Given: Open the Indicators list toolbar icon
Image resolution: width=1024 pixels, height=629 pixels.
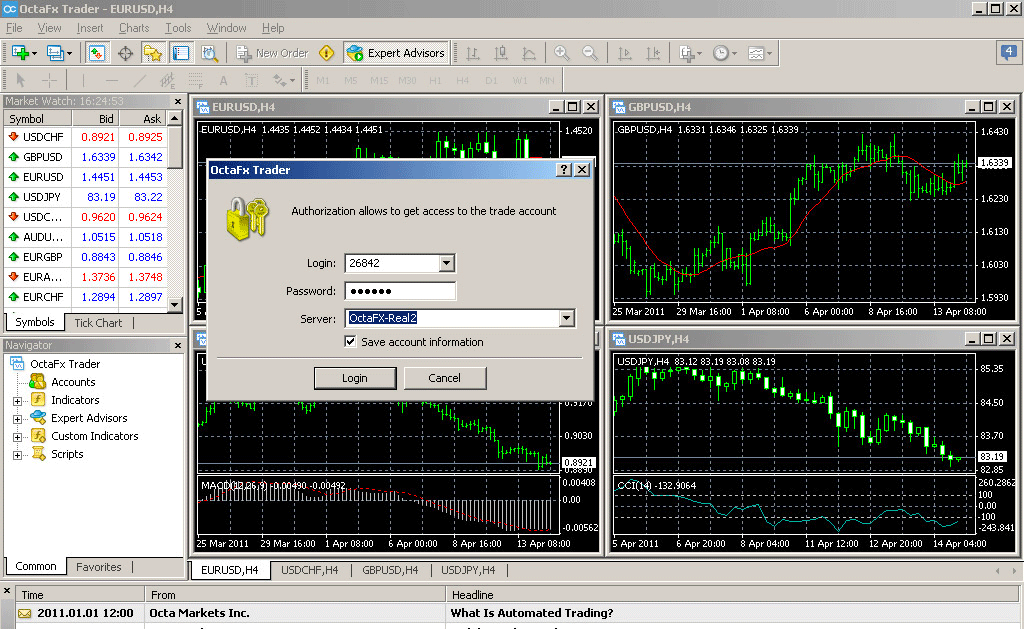Looking at the screenshot, I should pyautogui.click(x=685, y=52).
